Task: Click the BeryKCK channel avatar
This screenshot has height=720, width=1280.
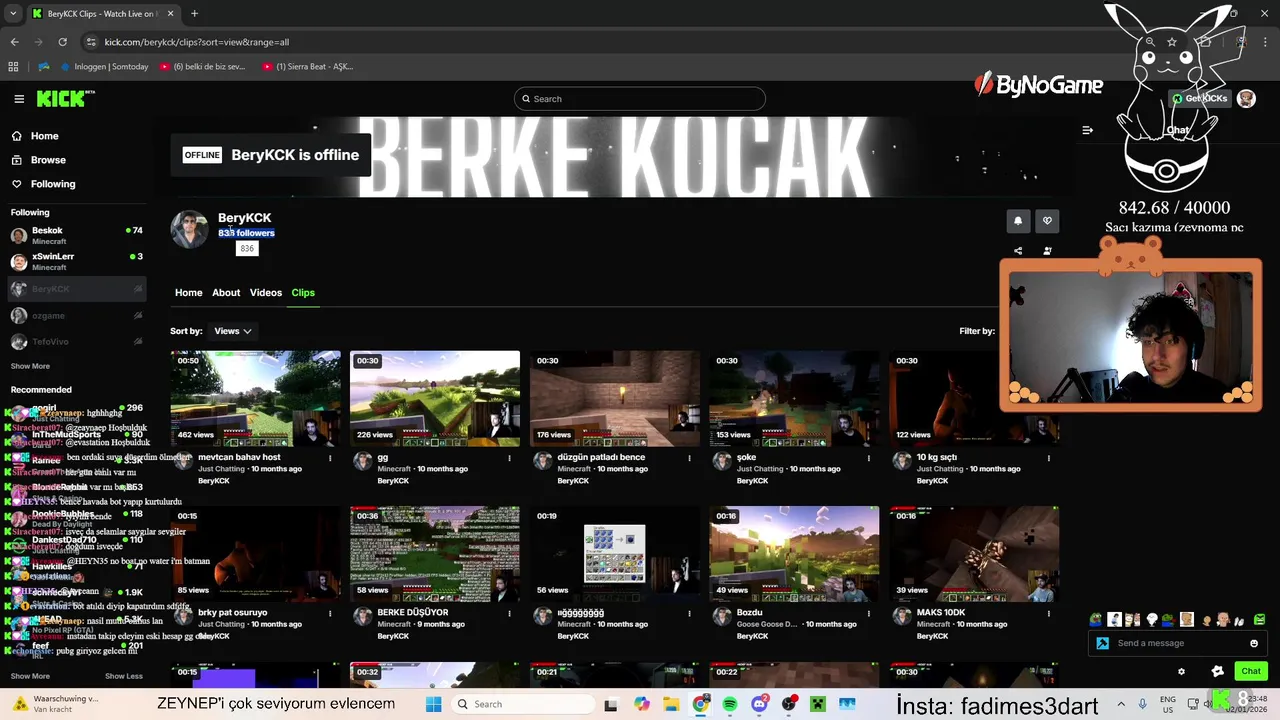Action: (189, 229)
